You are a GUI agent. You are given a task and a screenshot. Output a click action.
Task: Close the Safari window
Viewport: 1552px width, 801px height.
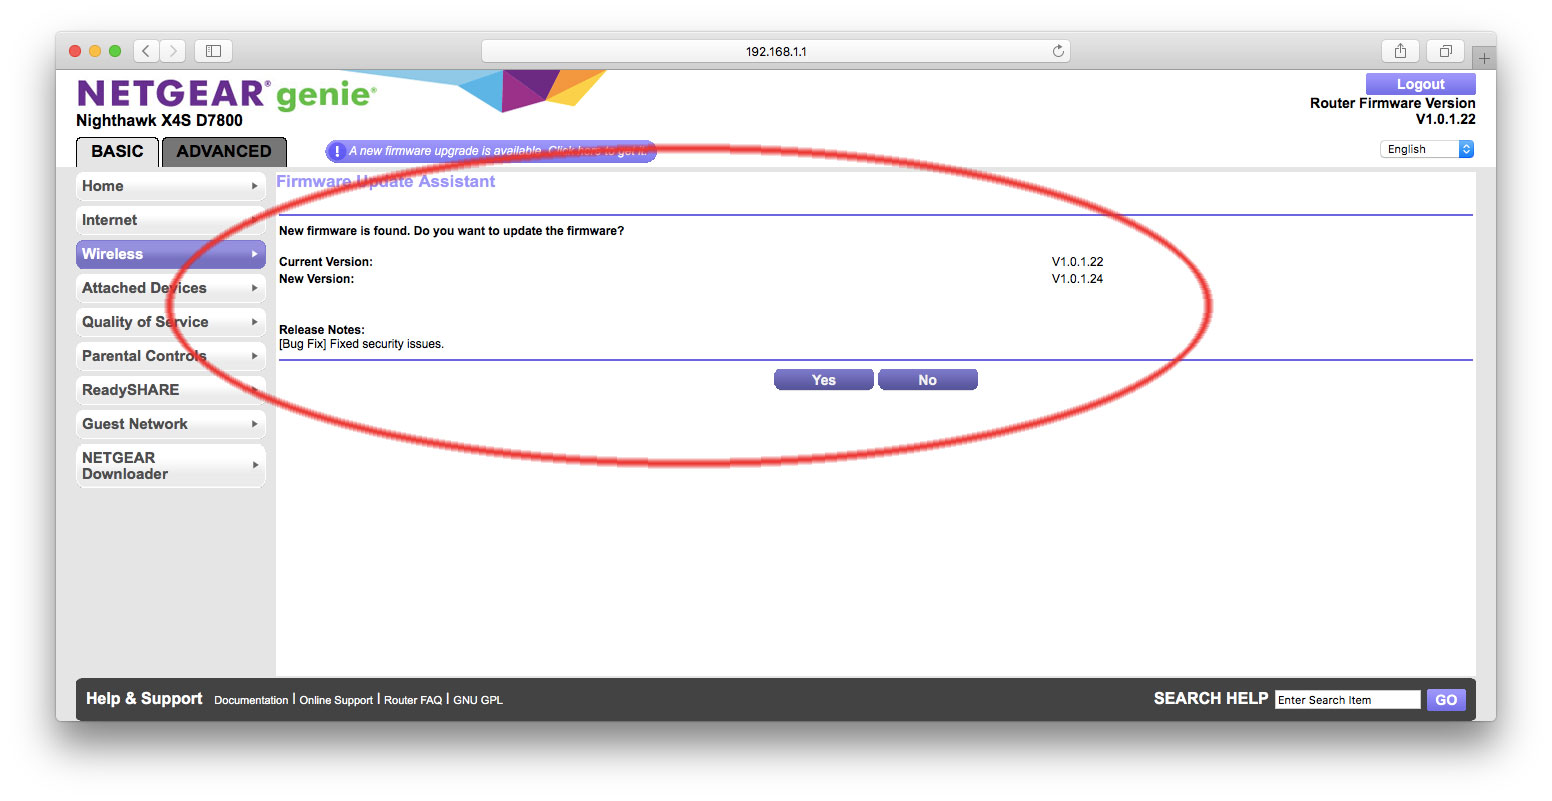point(75,51)
